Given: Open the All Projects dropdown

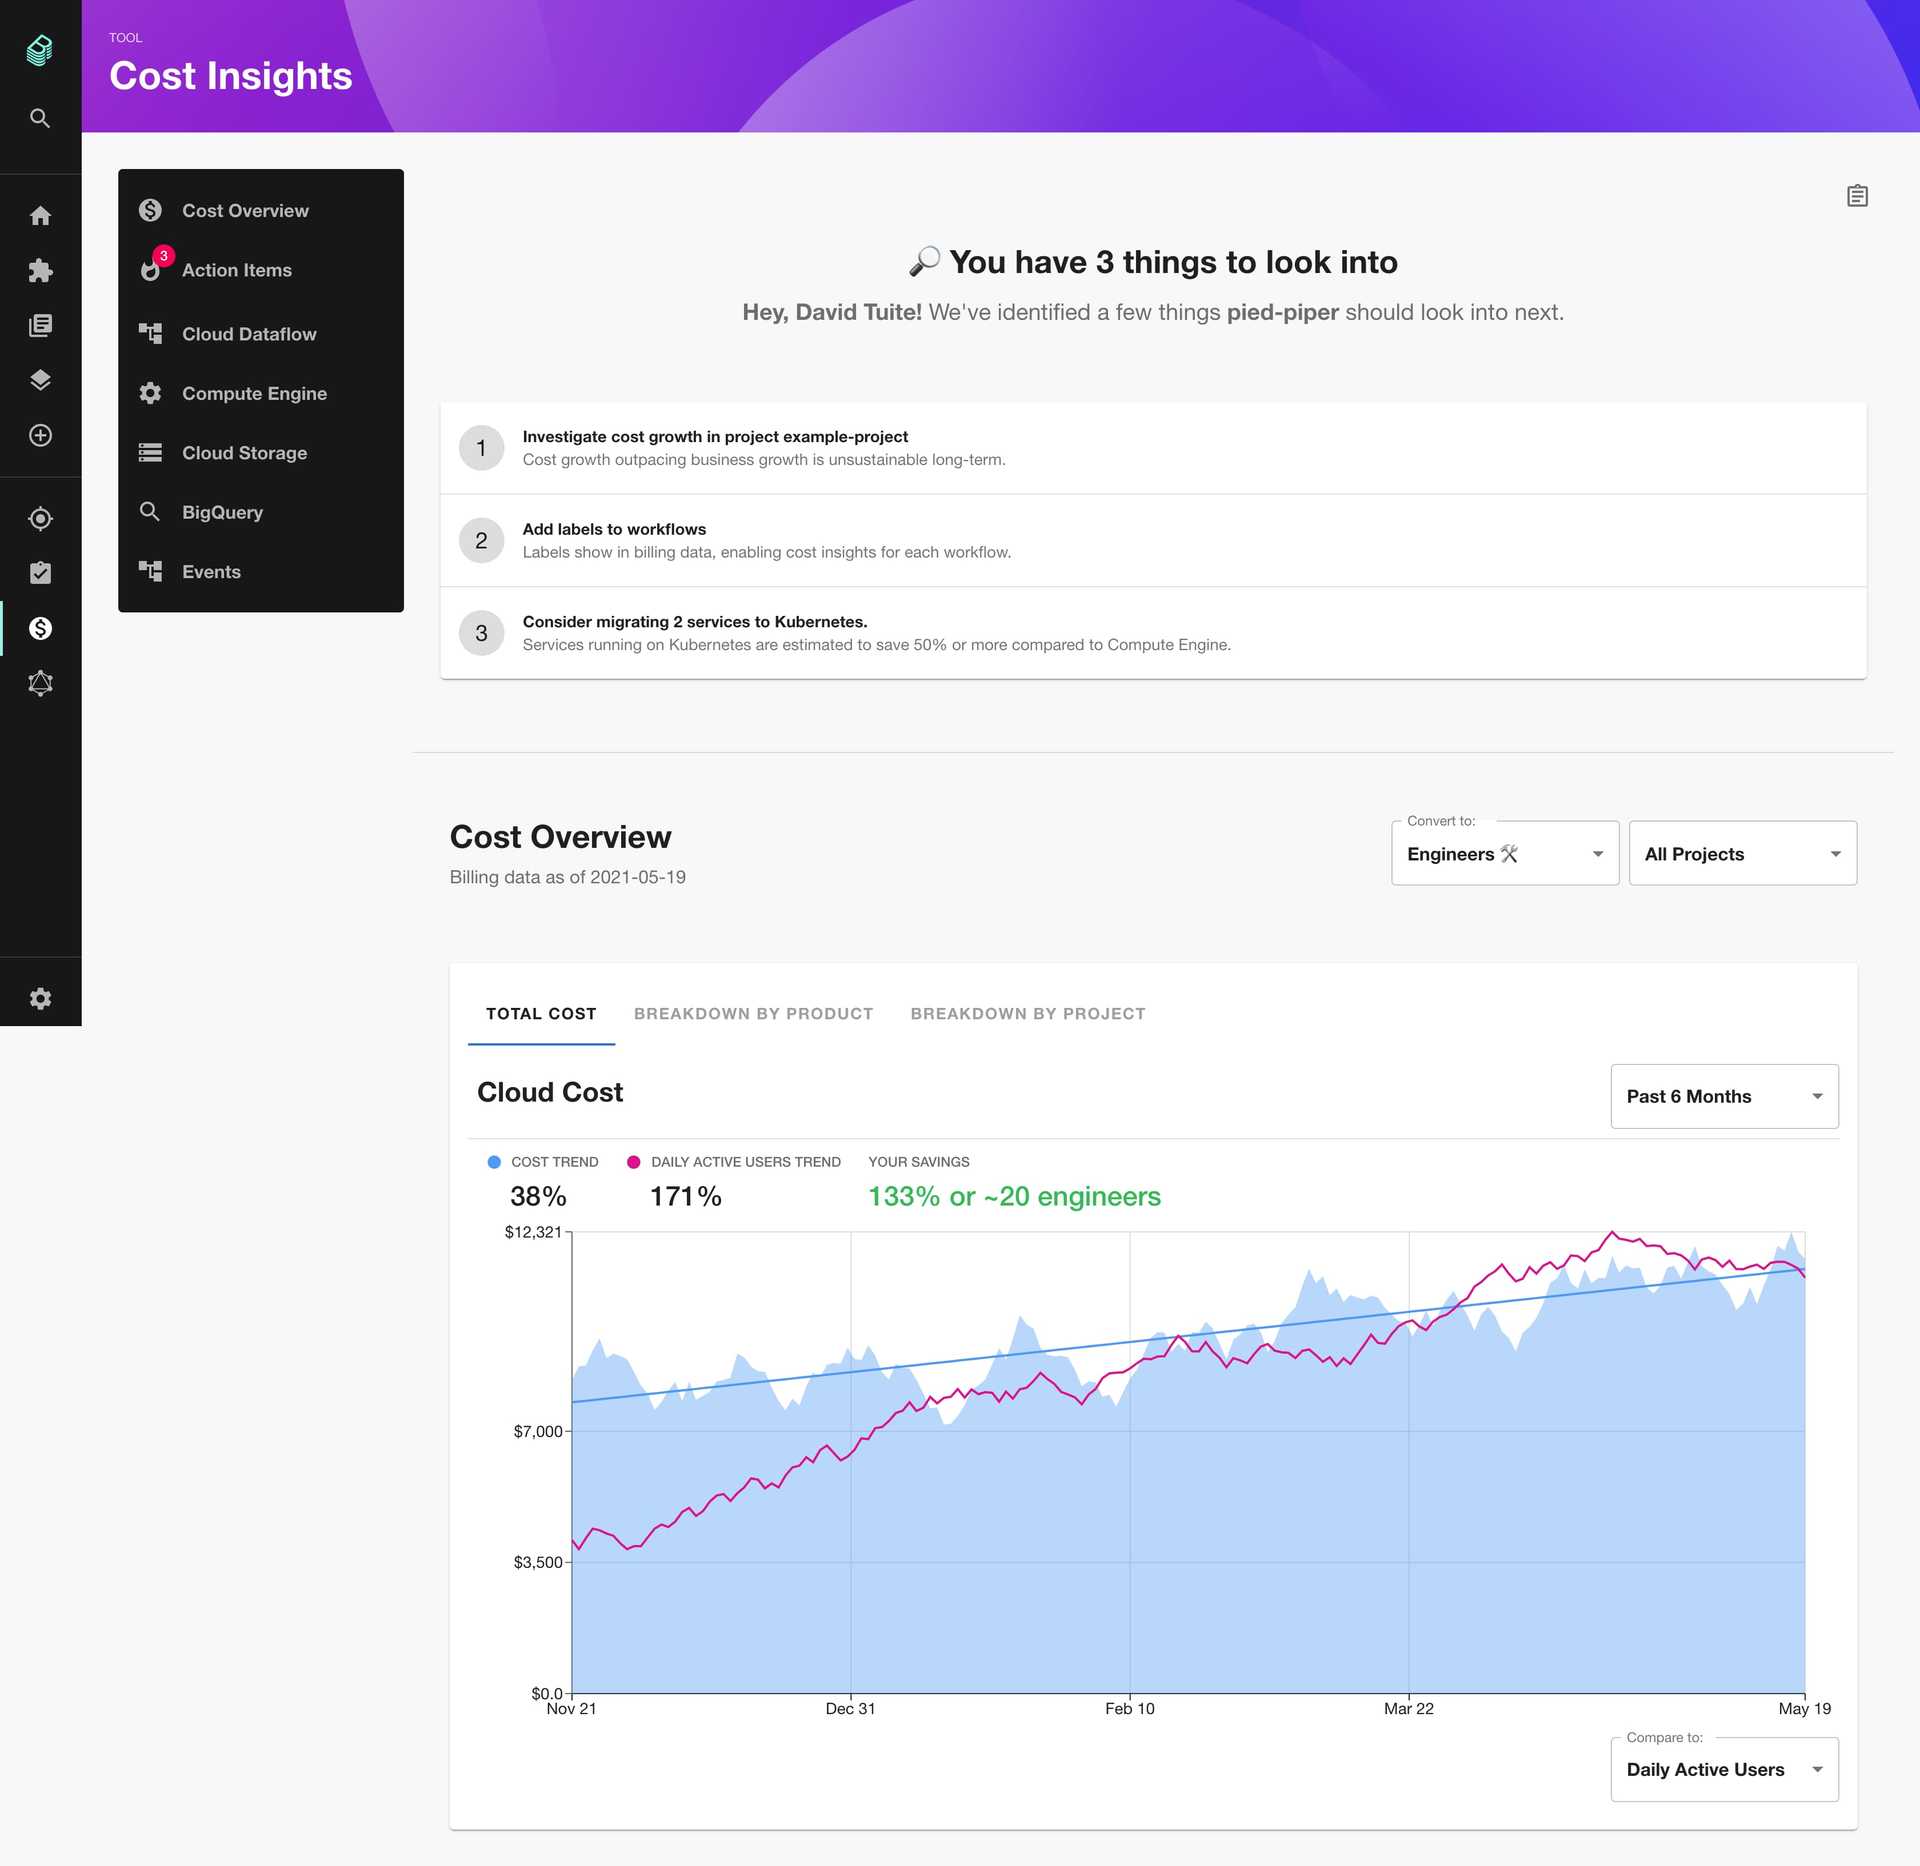Looking at the screenshot, I should point(1743,854).
